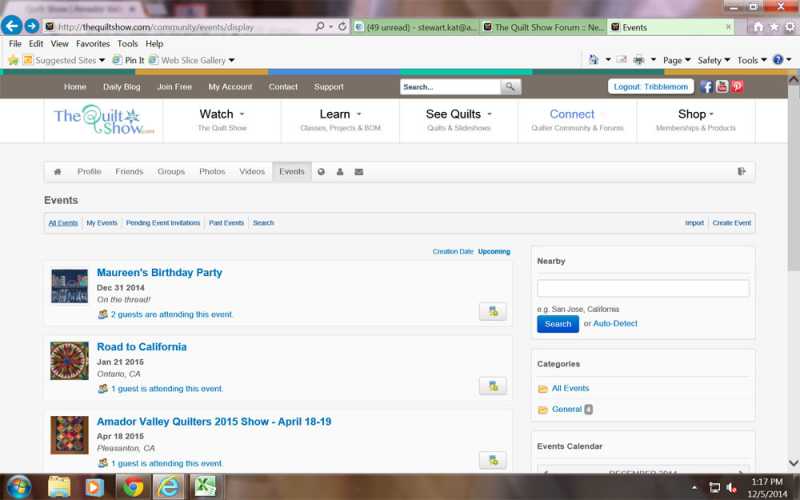This screenshot has width=800, height=500.
Task: Open messages envelope icon in community toolbar
Action: 359,172
